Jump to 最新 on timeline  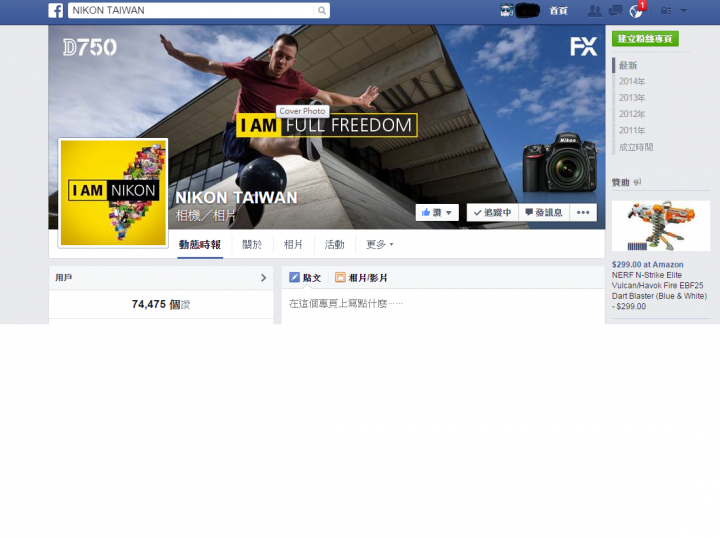pyautogui.click(x=628, y=65)
